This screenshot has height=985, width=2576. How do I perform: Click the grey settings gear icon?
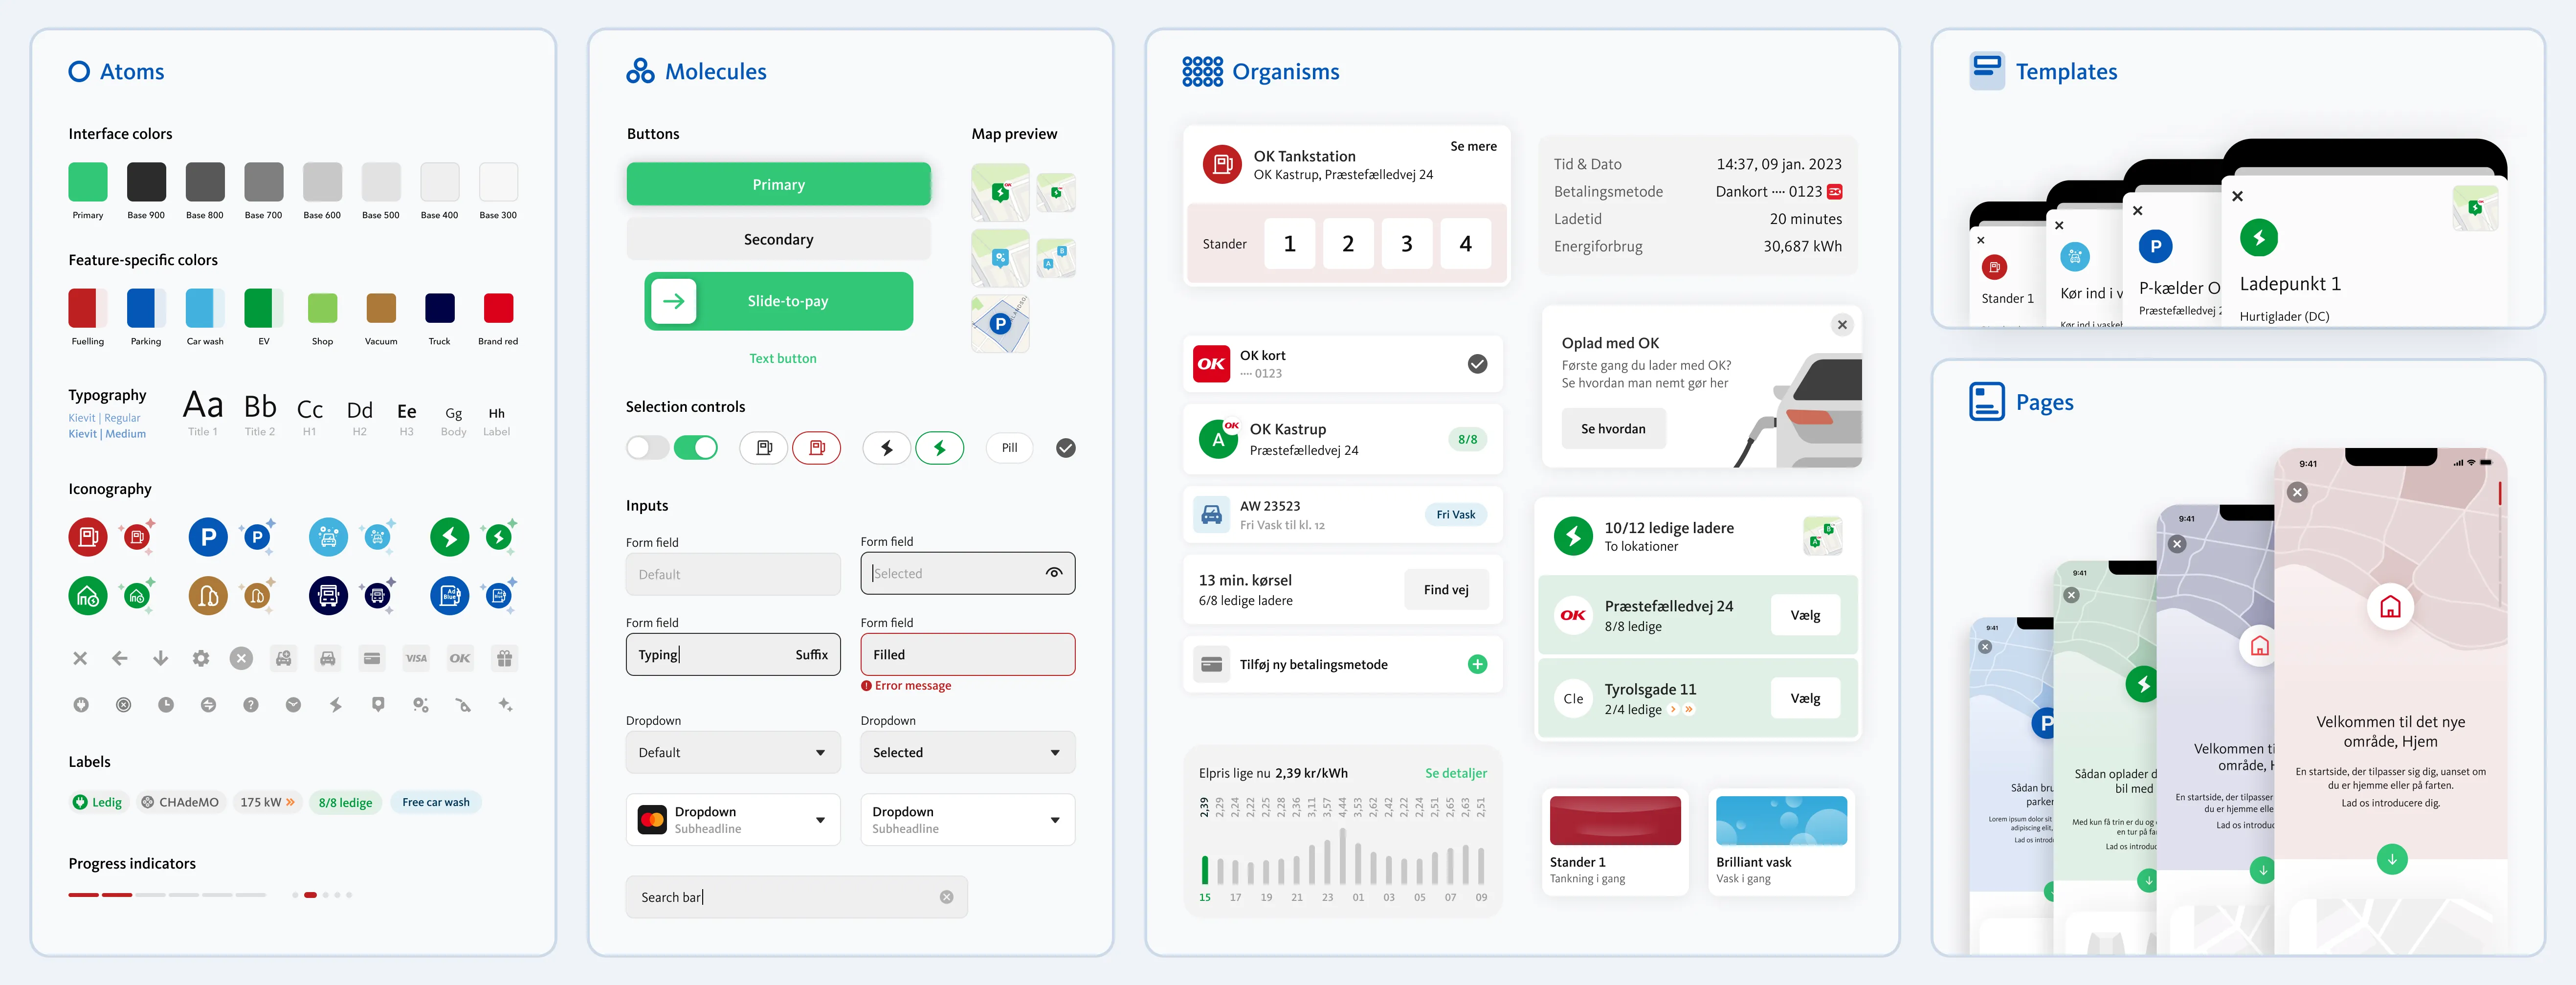pyautogui.click(x=201, y=658)
